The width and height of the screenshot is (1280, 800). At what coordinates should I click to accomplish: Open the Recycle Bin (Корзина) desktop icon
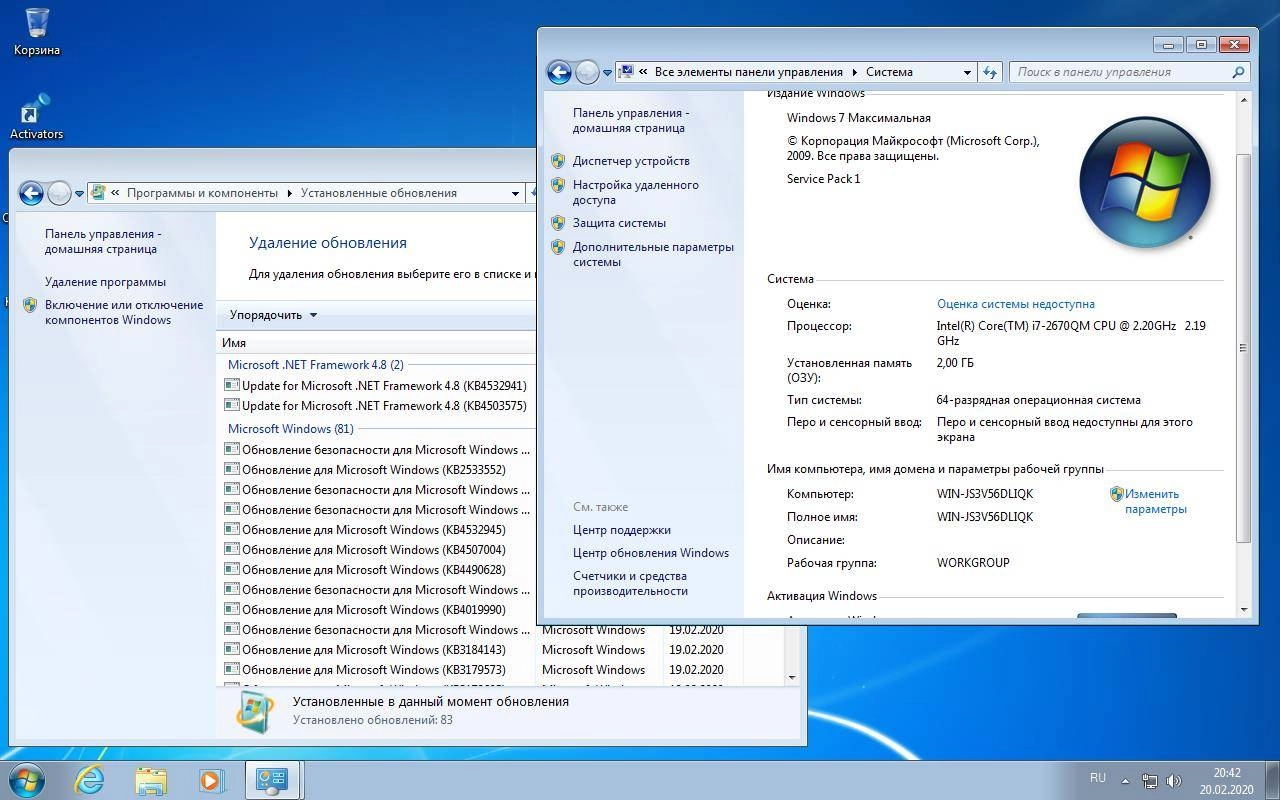pos(37,31)
